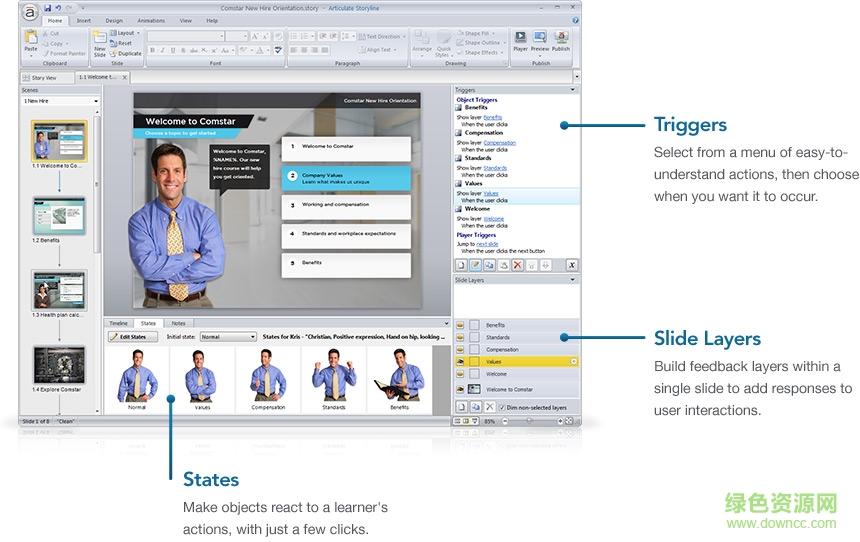Click the Edit States button
860x542 pixels.
pyautogui.click(x=127, y=337)
